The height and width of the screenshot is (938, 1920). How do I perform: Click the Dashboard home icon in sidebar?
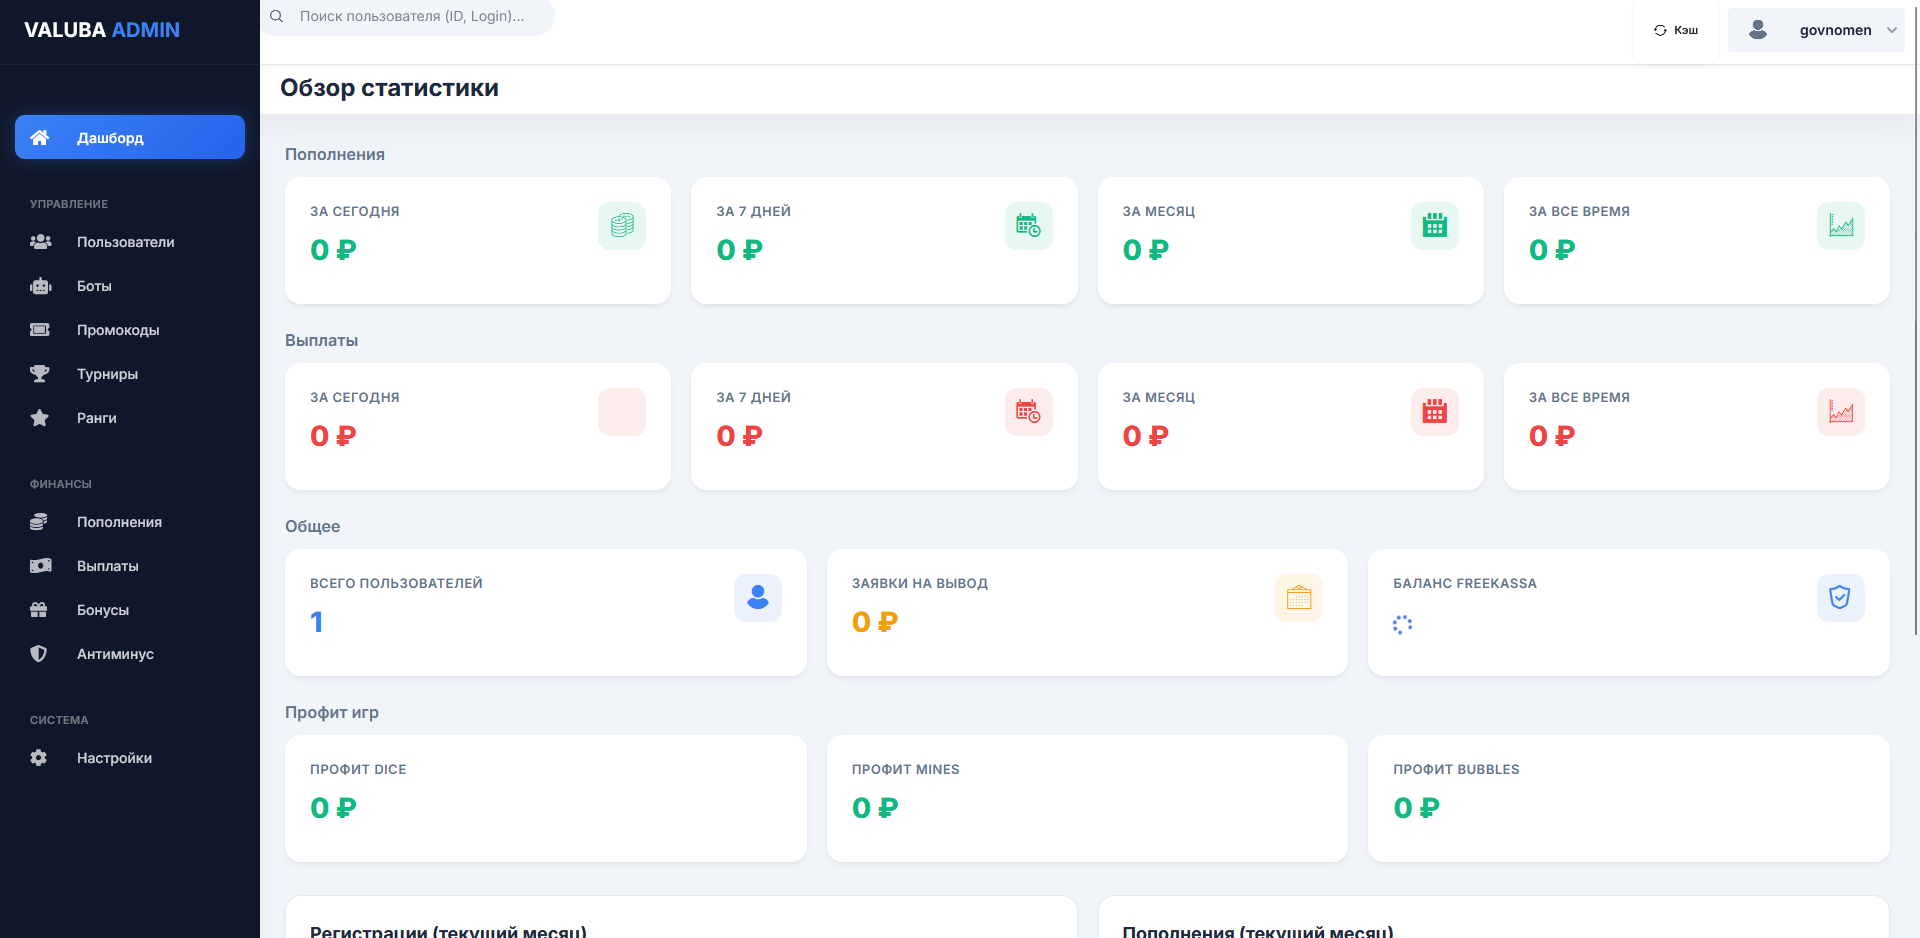40,138
